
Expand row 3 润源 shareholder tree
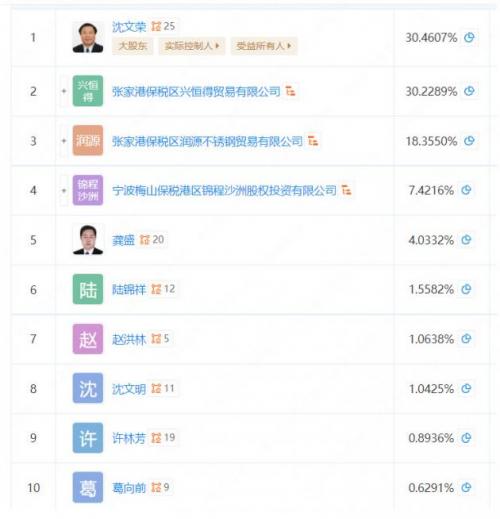(64, 141)
